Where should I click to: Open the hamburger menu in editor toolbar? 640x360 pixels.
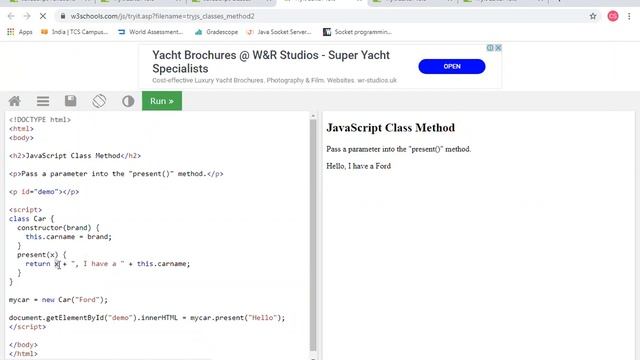[43, 101]
